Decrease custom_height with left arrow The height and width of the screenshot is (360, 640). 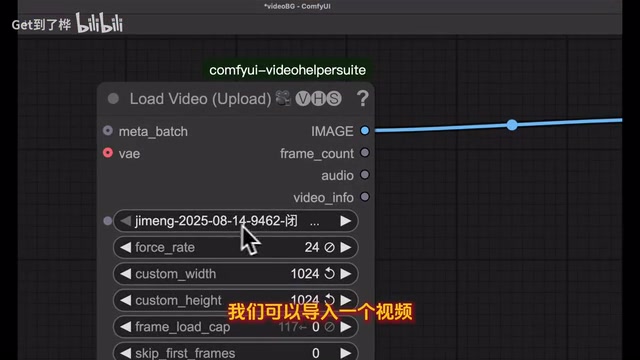126,300
